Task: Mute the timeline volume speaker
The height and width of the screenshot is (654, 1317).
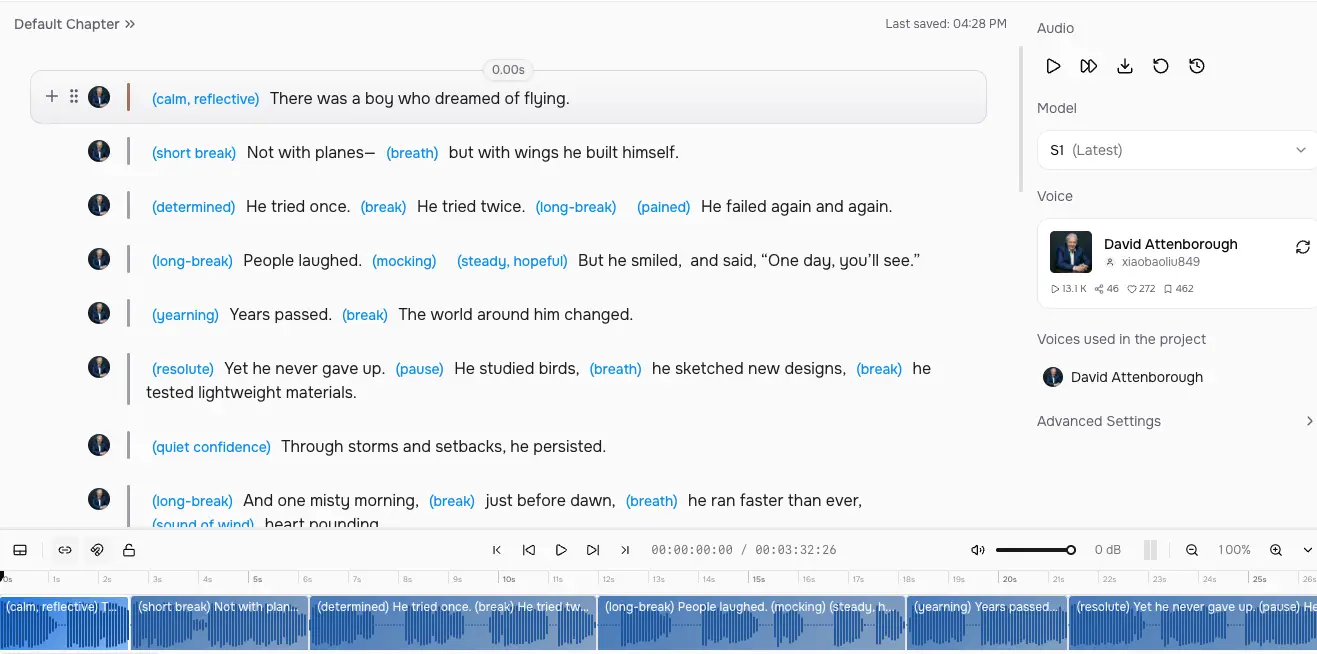Action: [978, 550]
